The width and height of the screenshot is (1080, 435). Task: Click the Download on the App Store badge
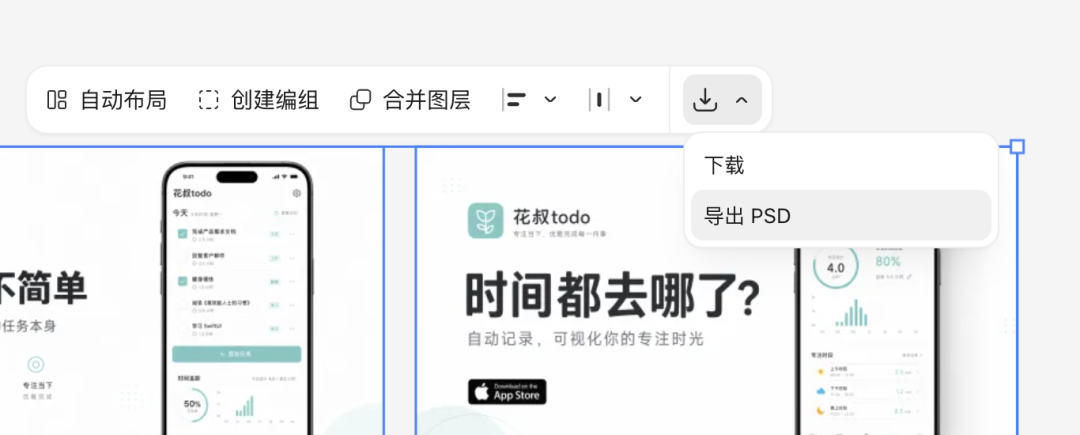click(x=507, y=392)
